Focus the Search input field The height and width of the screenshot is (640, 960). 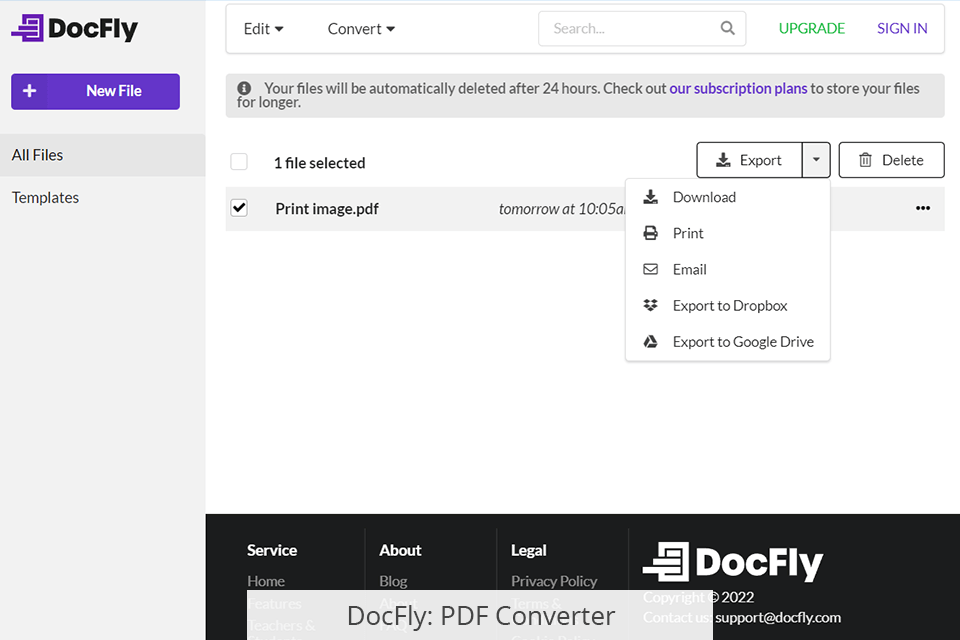click(x=642, y=28)
